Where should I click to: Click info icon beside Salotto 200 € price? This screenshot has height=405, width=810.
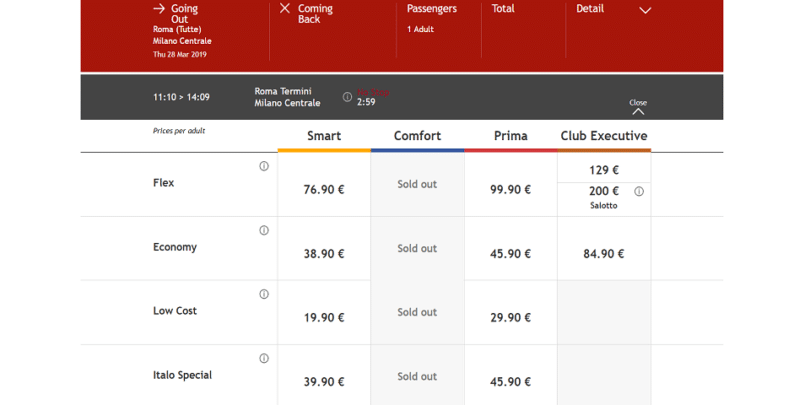[x=639, y=191]
